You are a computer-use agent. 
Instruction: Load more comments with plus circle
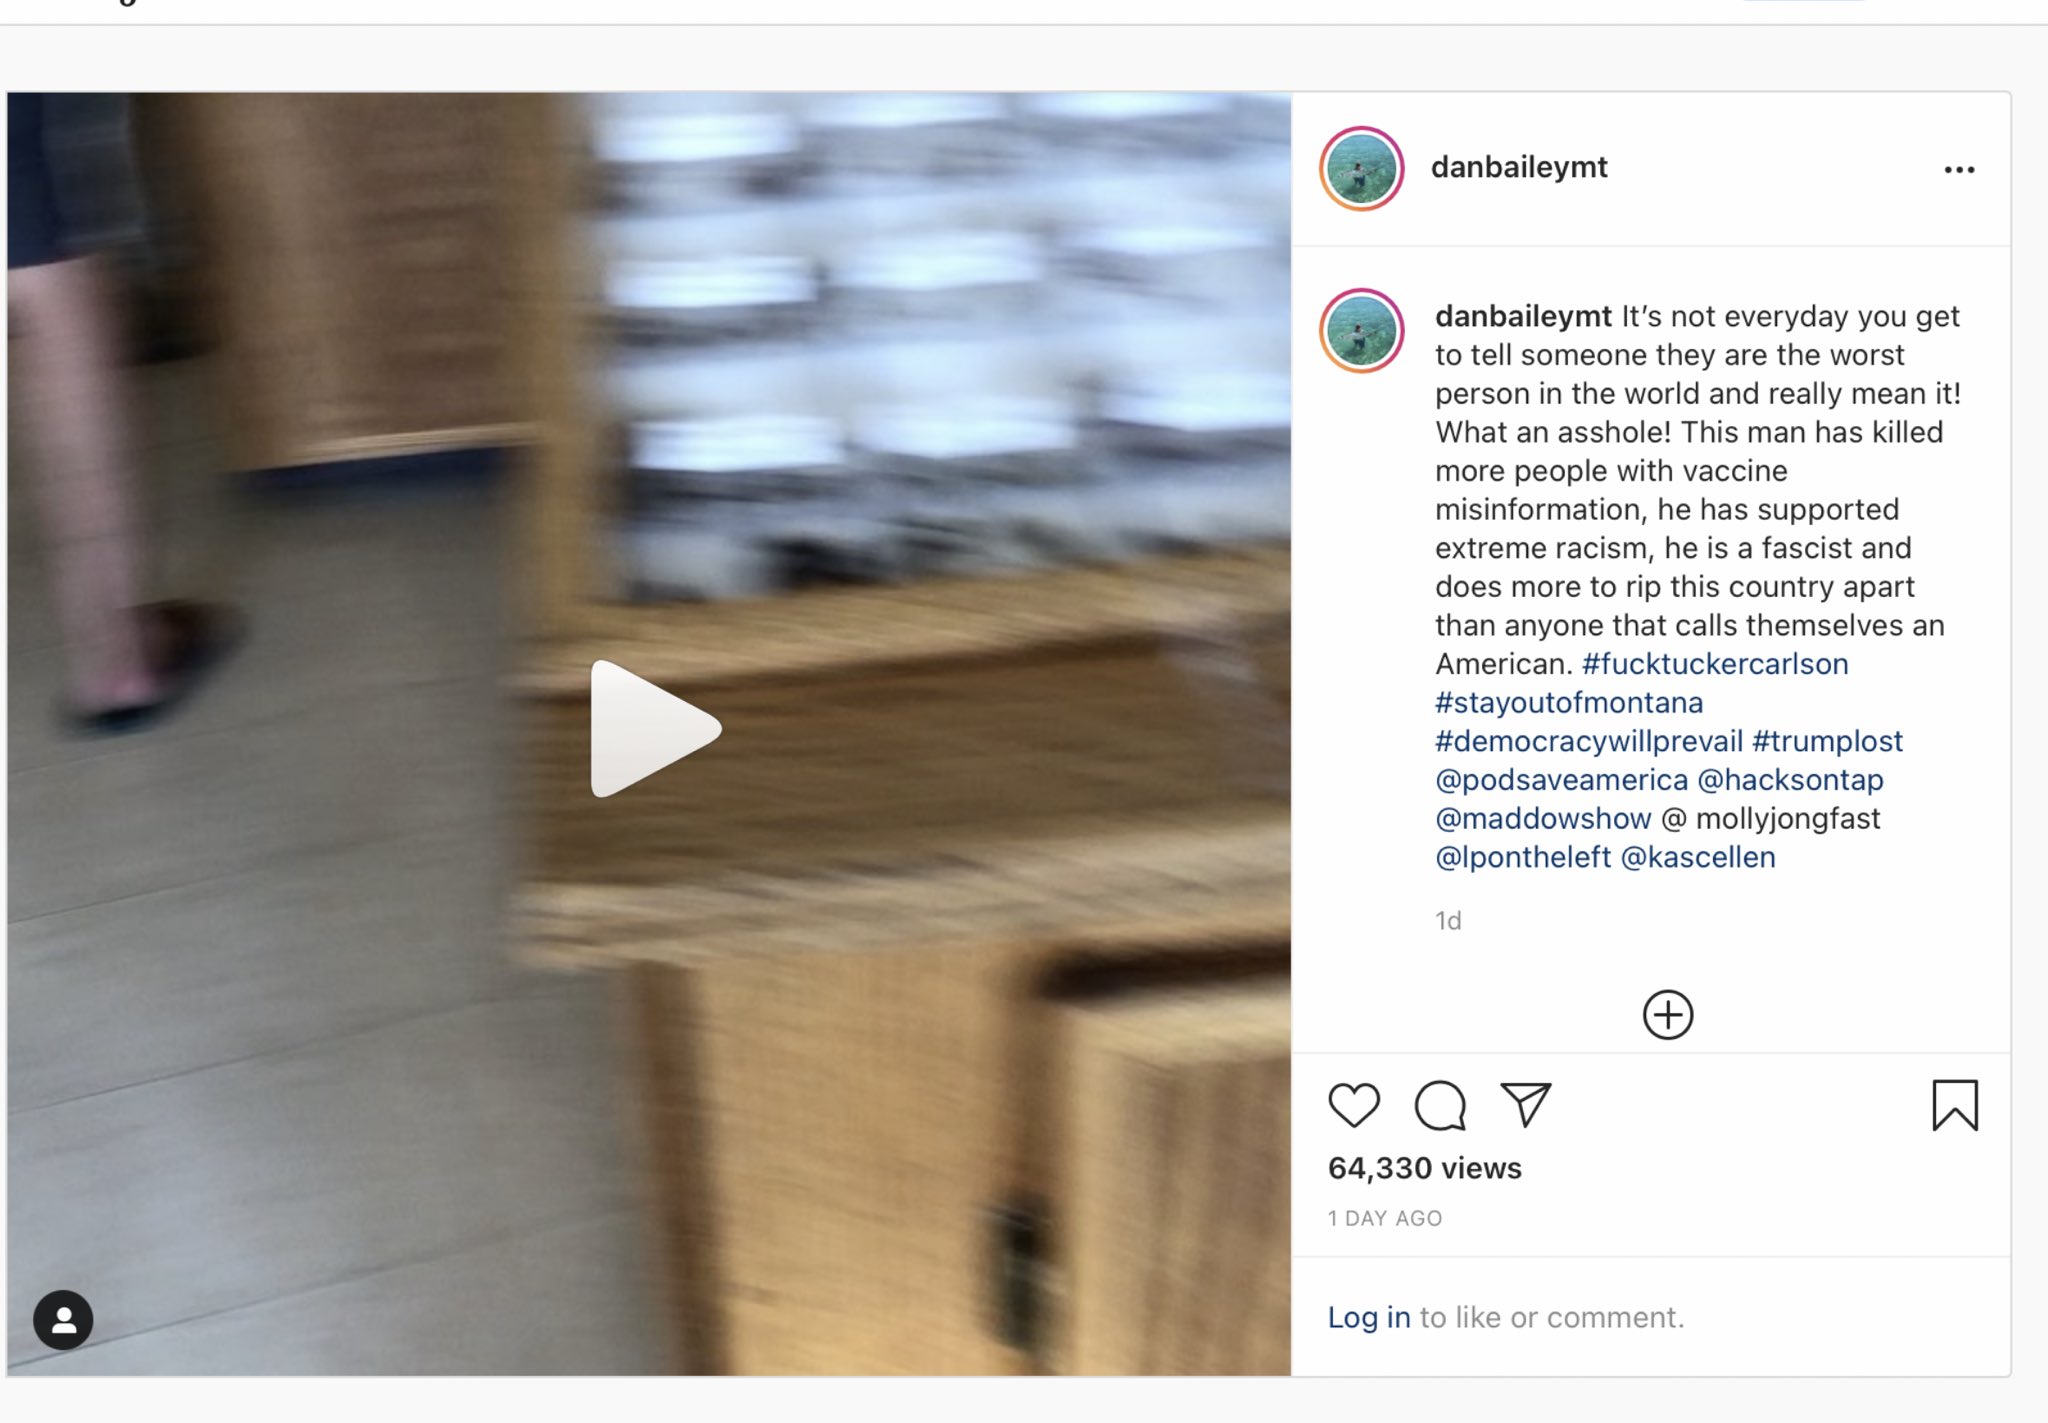1668,1015
